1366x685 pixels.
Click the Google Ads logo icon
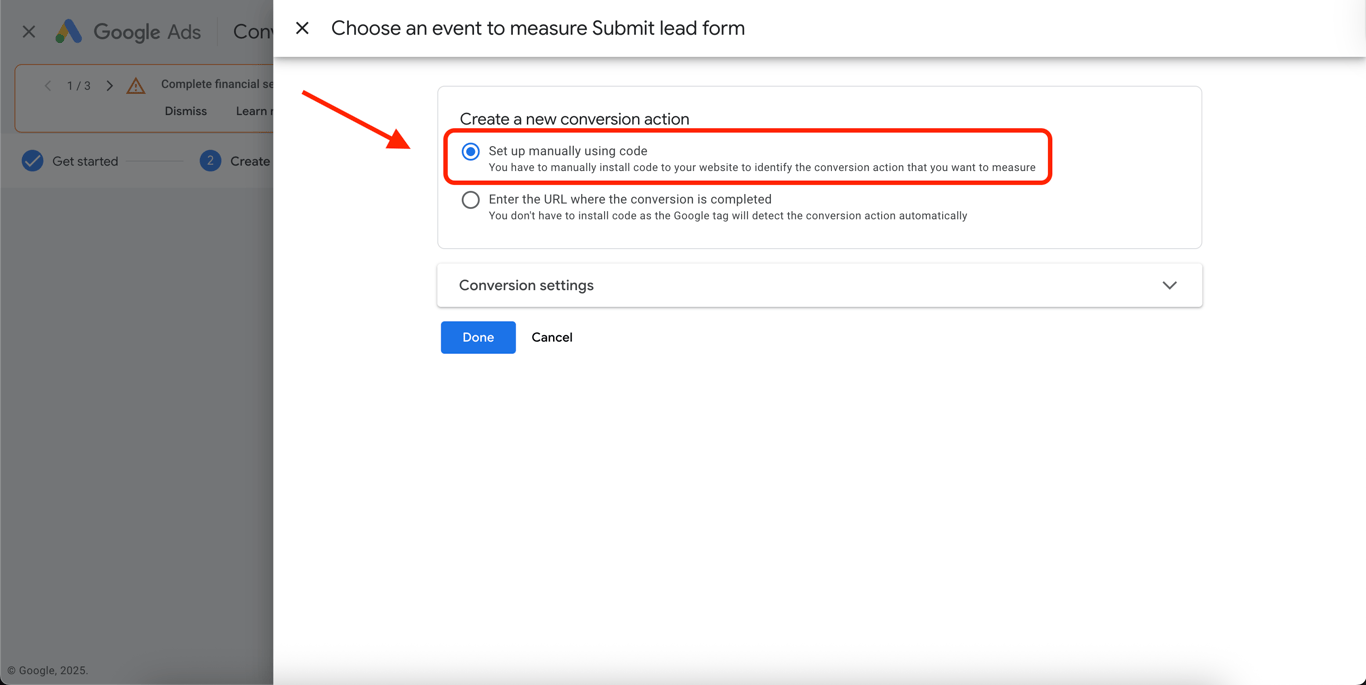pos(68,32)
